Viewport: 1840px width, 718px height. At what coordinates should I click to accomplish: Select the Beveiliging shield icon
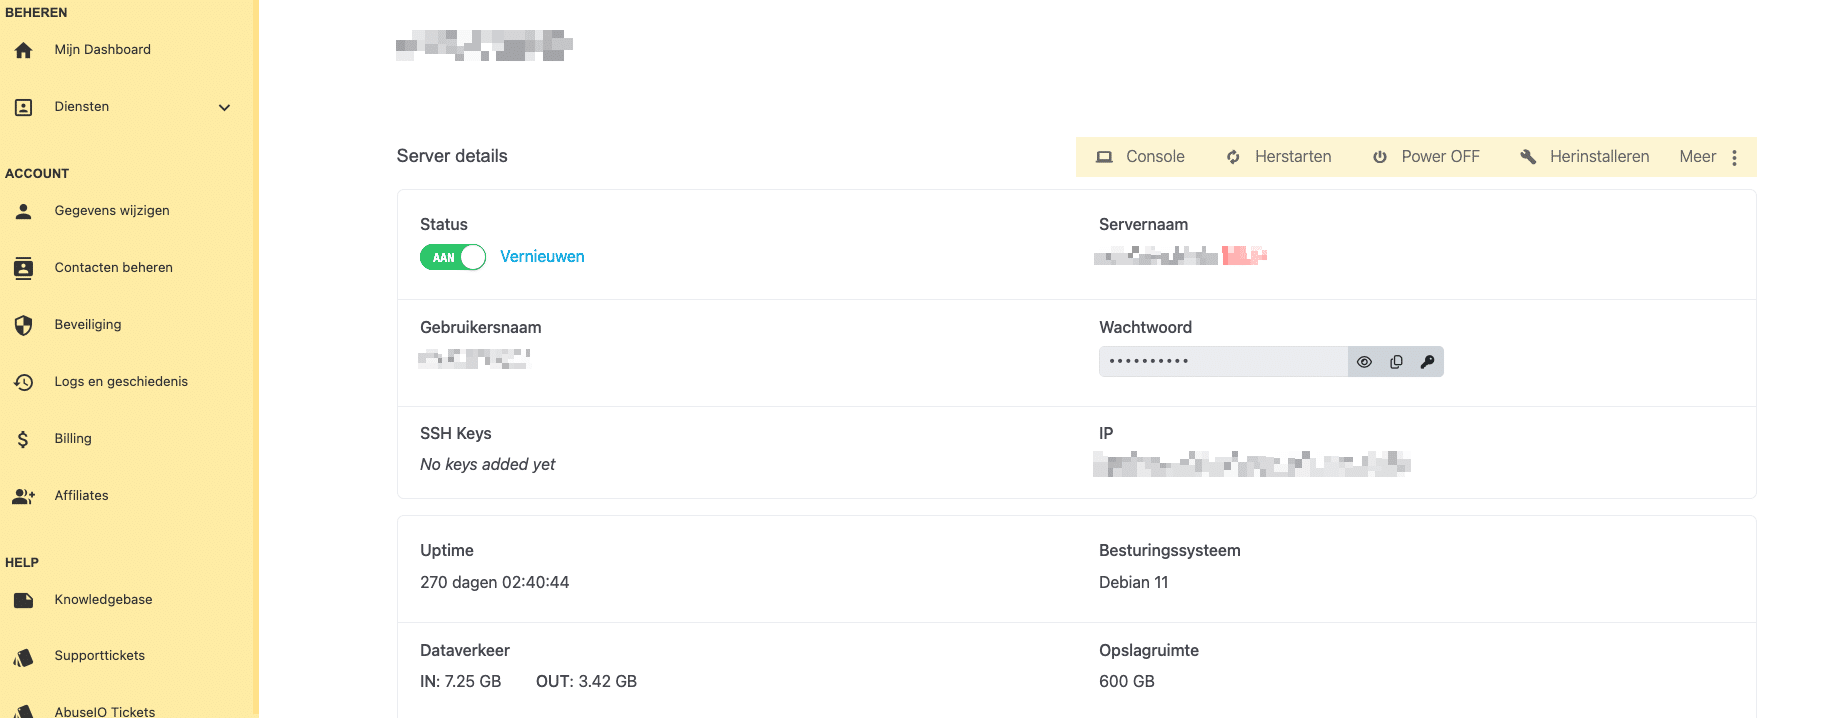(24, 325)
